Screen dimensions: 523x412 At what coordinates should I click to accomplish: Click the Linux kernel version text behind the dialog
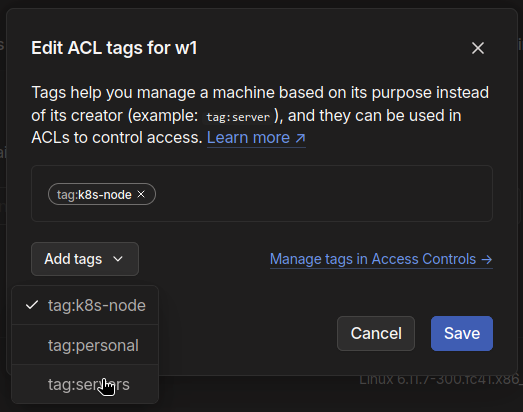[441, 380]
